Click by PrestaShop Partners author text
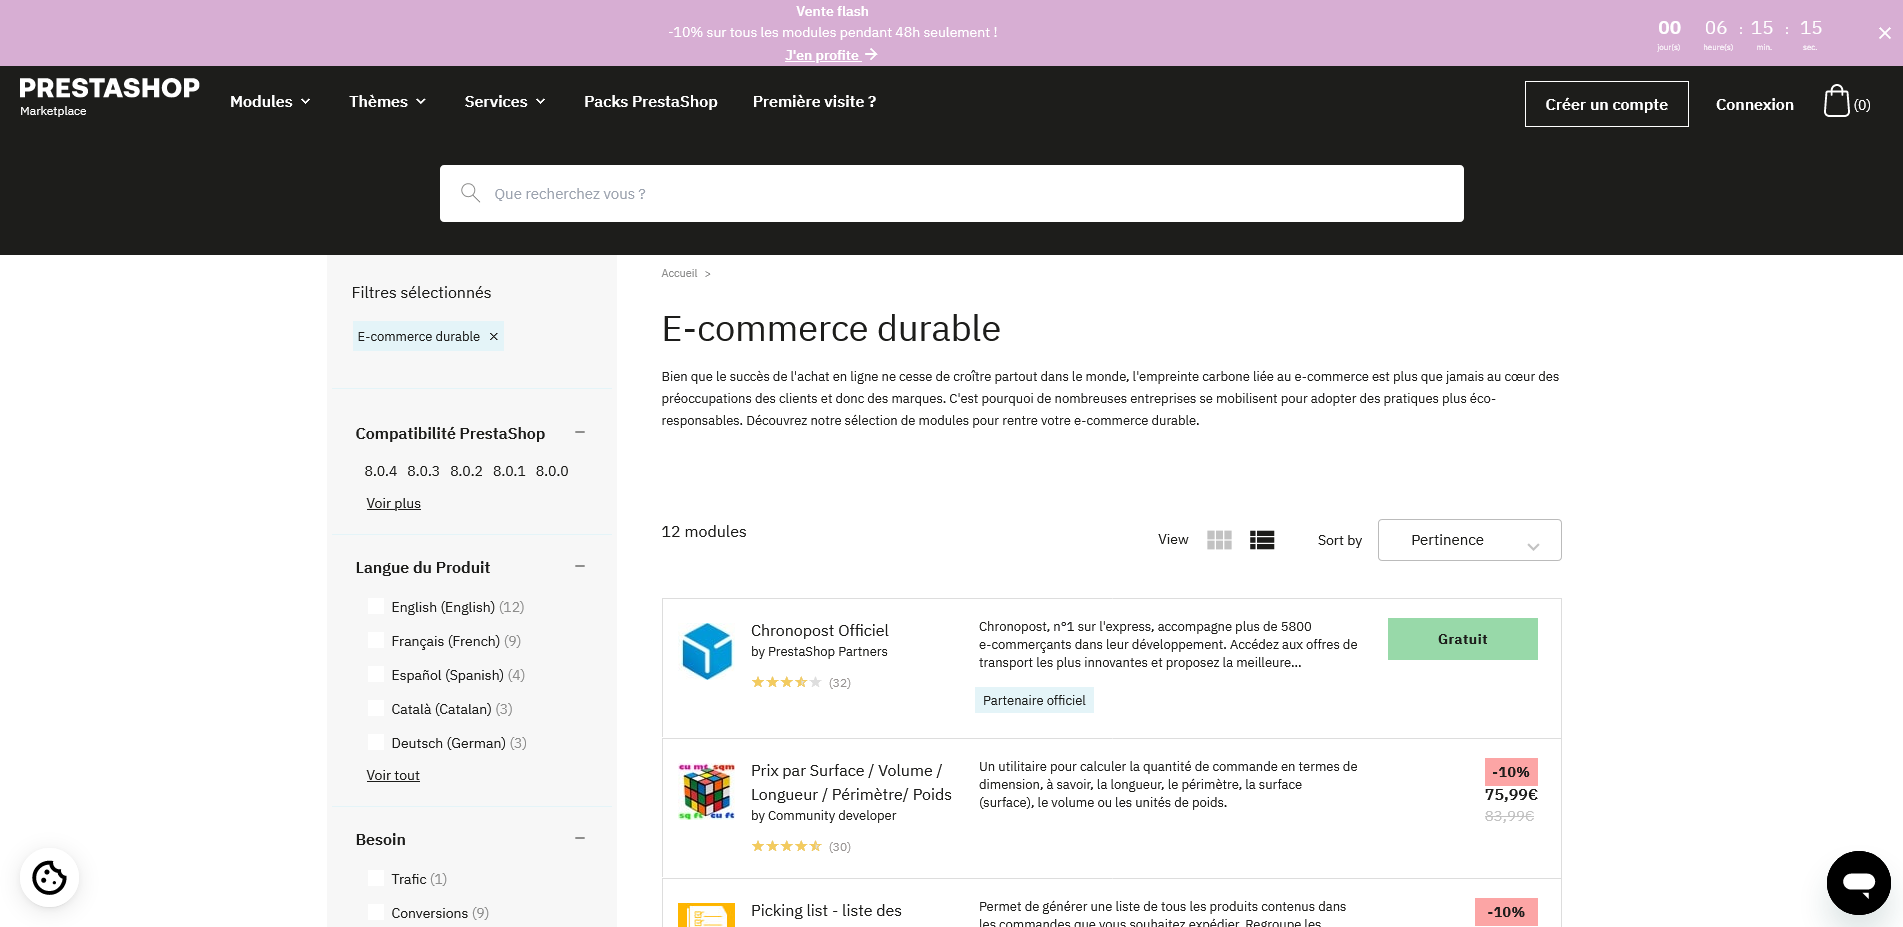Screen dimensions: 1903x927 [x=819, y=652]
